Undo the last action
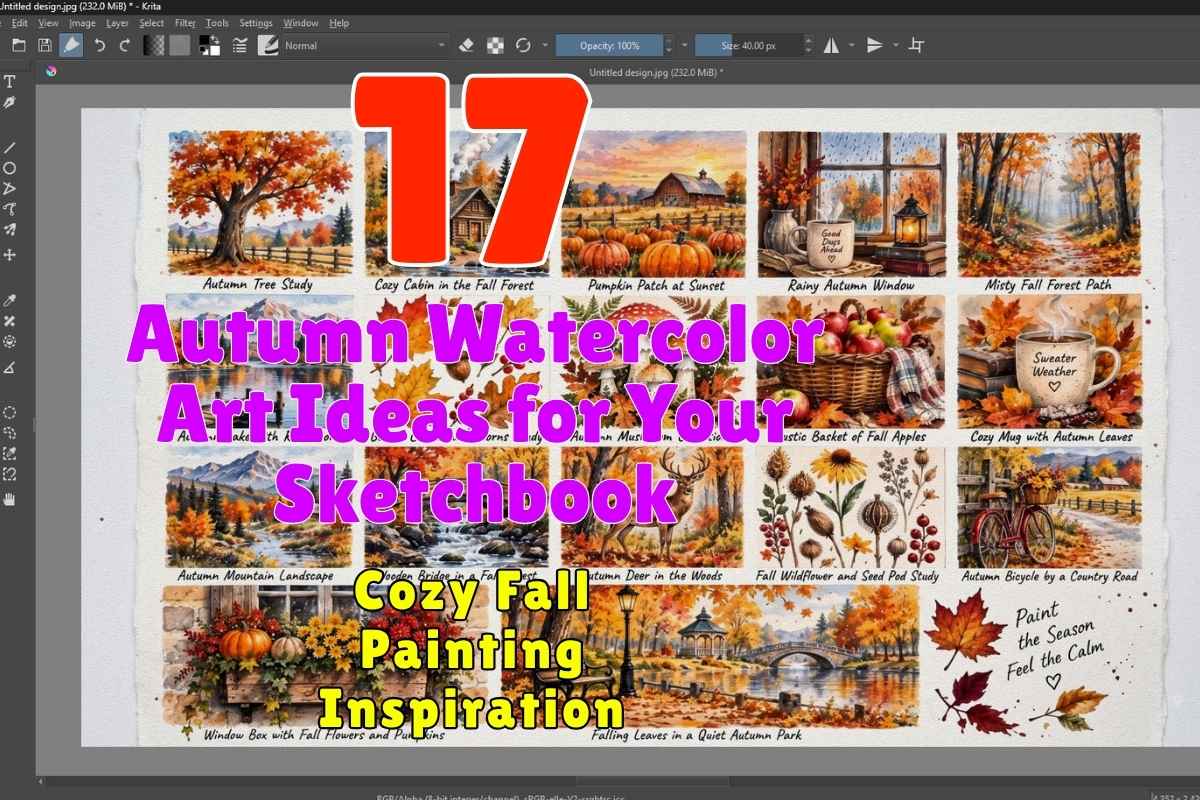This screenshot has height=800, width=1200. click(99, 45)
